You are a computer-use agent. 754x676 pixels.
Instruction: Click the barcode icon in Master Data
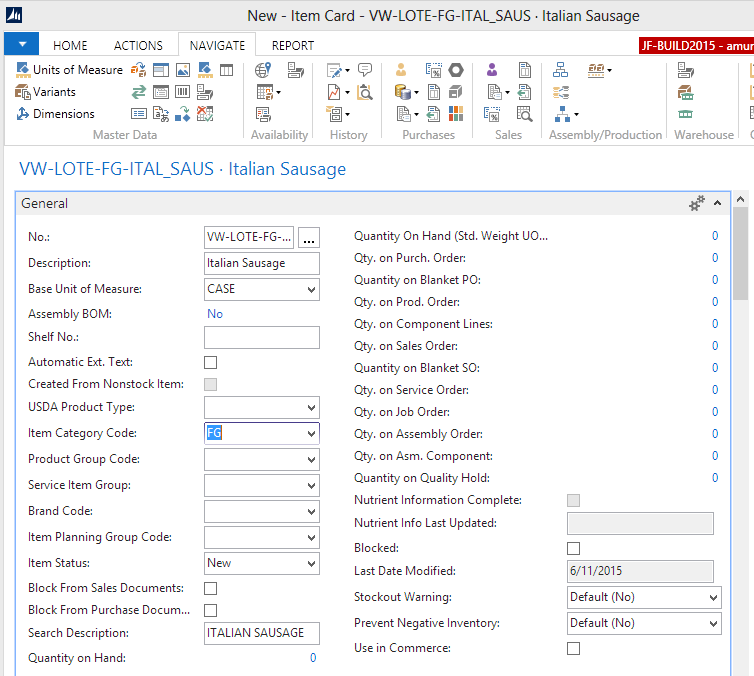[183, 92]
